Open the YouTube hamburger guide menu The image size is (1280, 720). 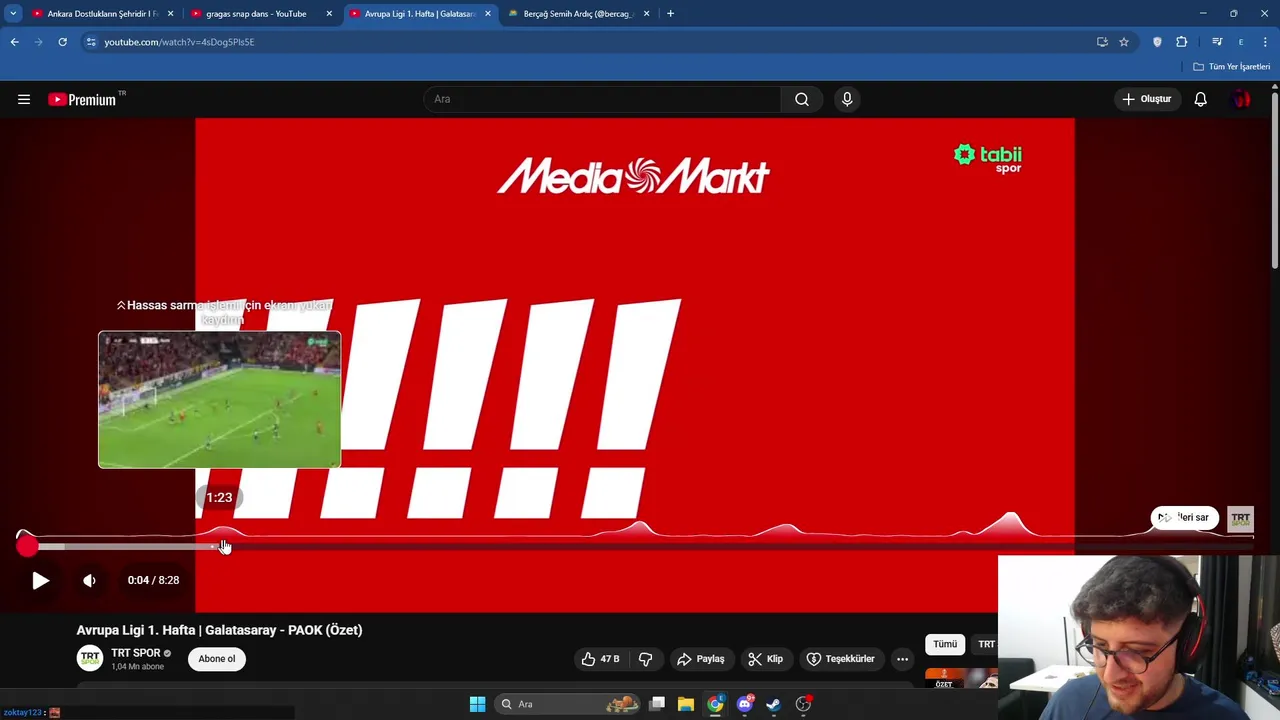click(24, 99)
